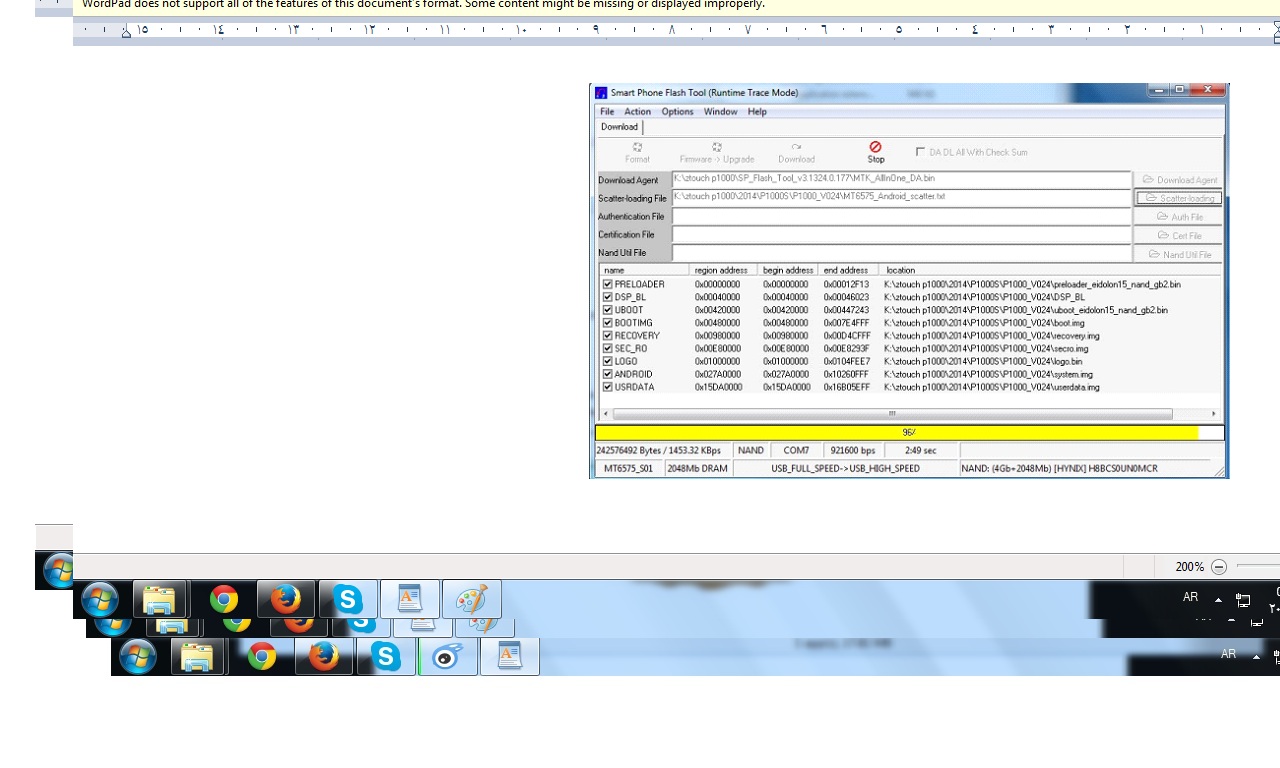The height and width of the screenshot is (768, 1280).
Task: Open File Explorer in the taskbar row with the blue-eye icon
Action: (x=198, y=656)
